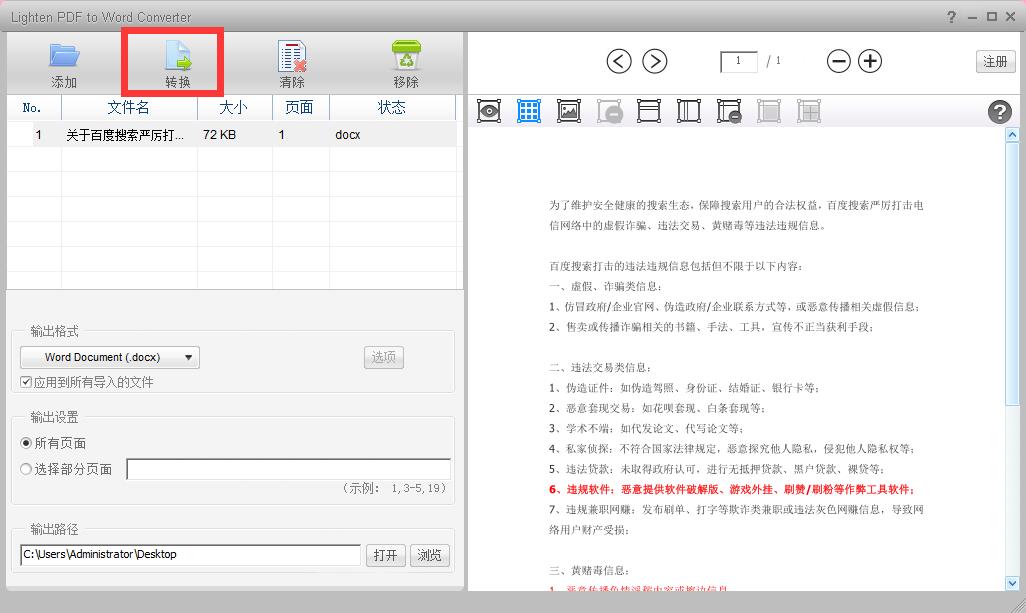Uncheck 应用到所有导入的文件 checkbox
The image size is (1026, 613).
tap(26, 382)
